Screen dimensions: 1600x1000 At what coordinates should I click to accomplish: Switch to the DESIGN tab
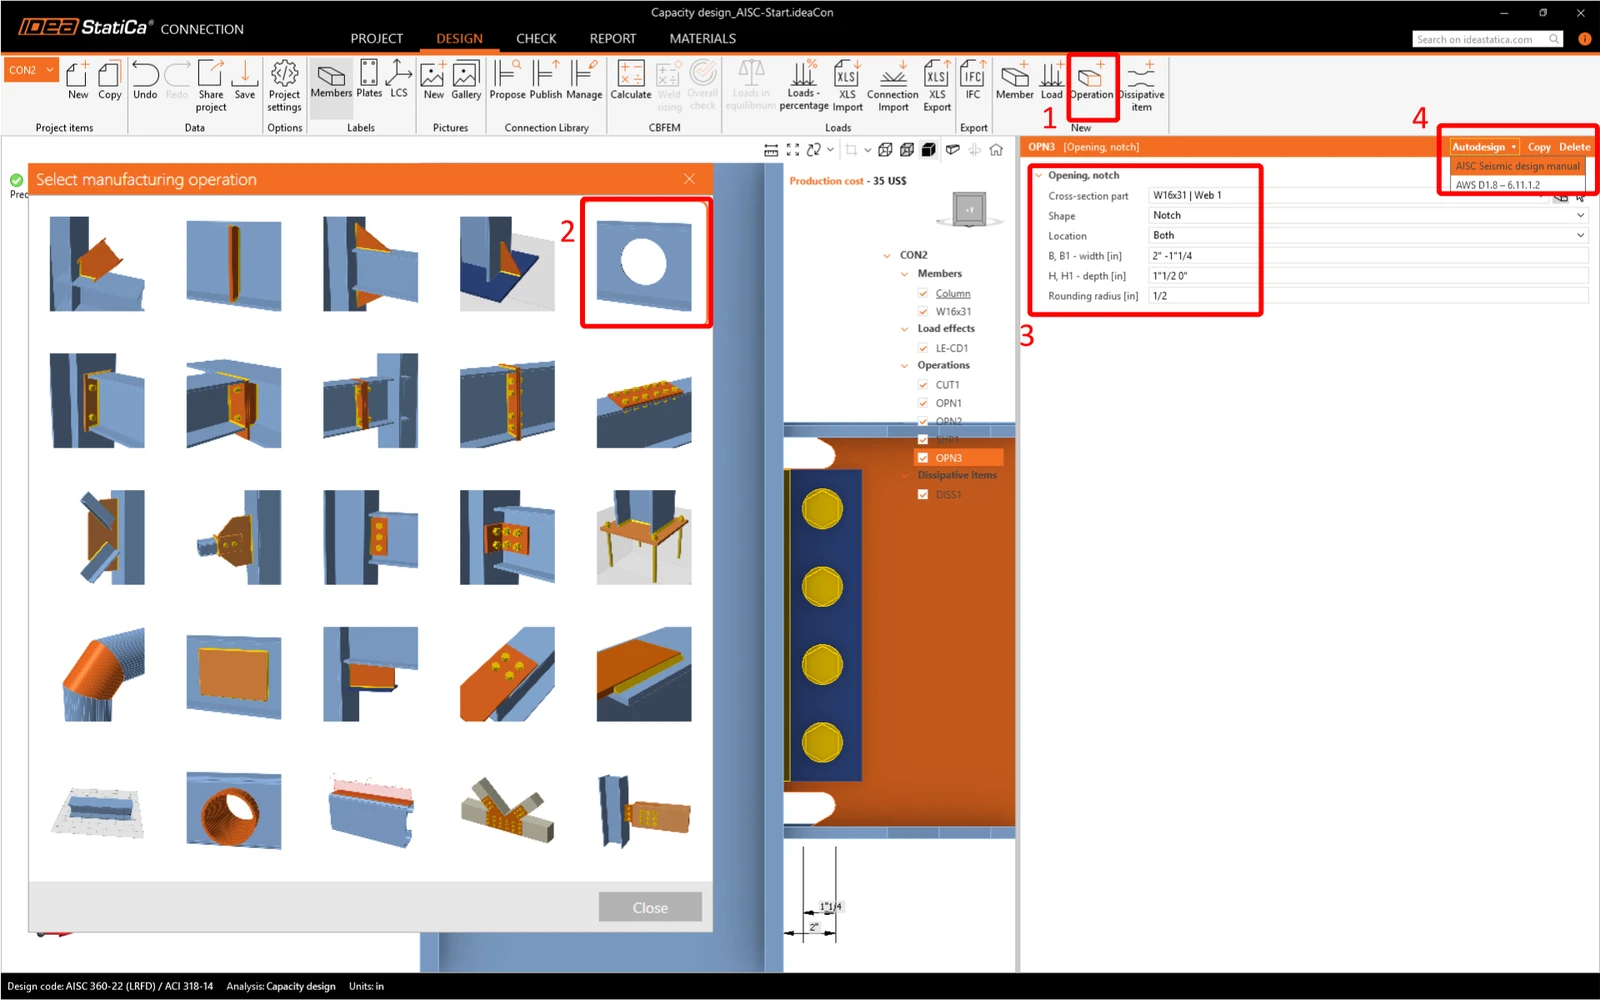click(459, 38)
